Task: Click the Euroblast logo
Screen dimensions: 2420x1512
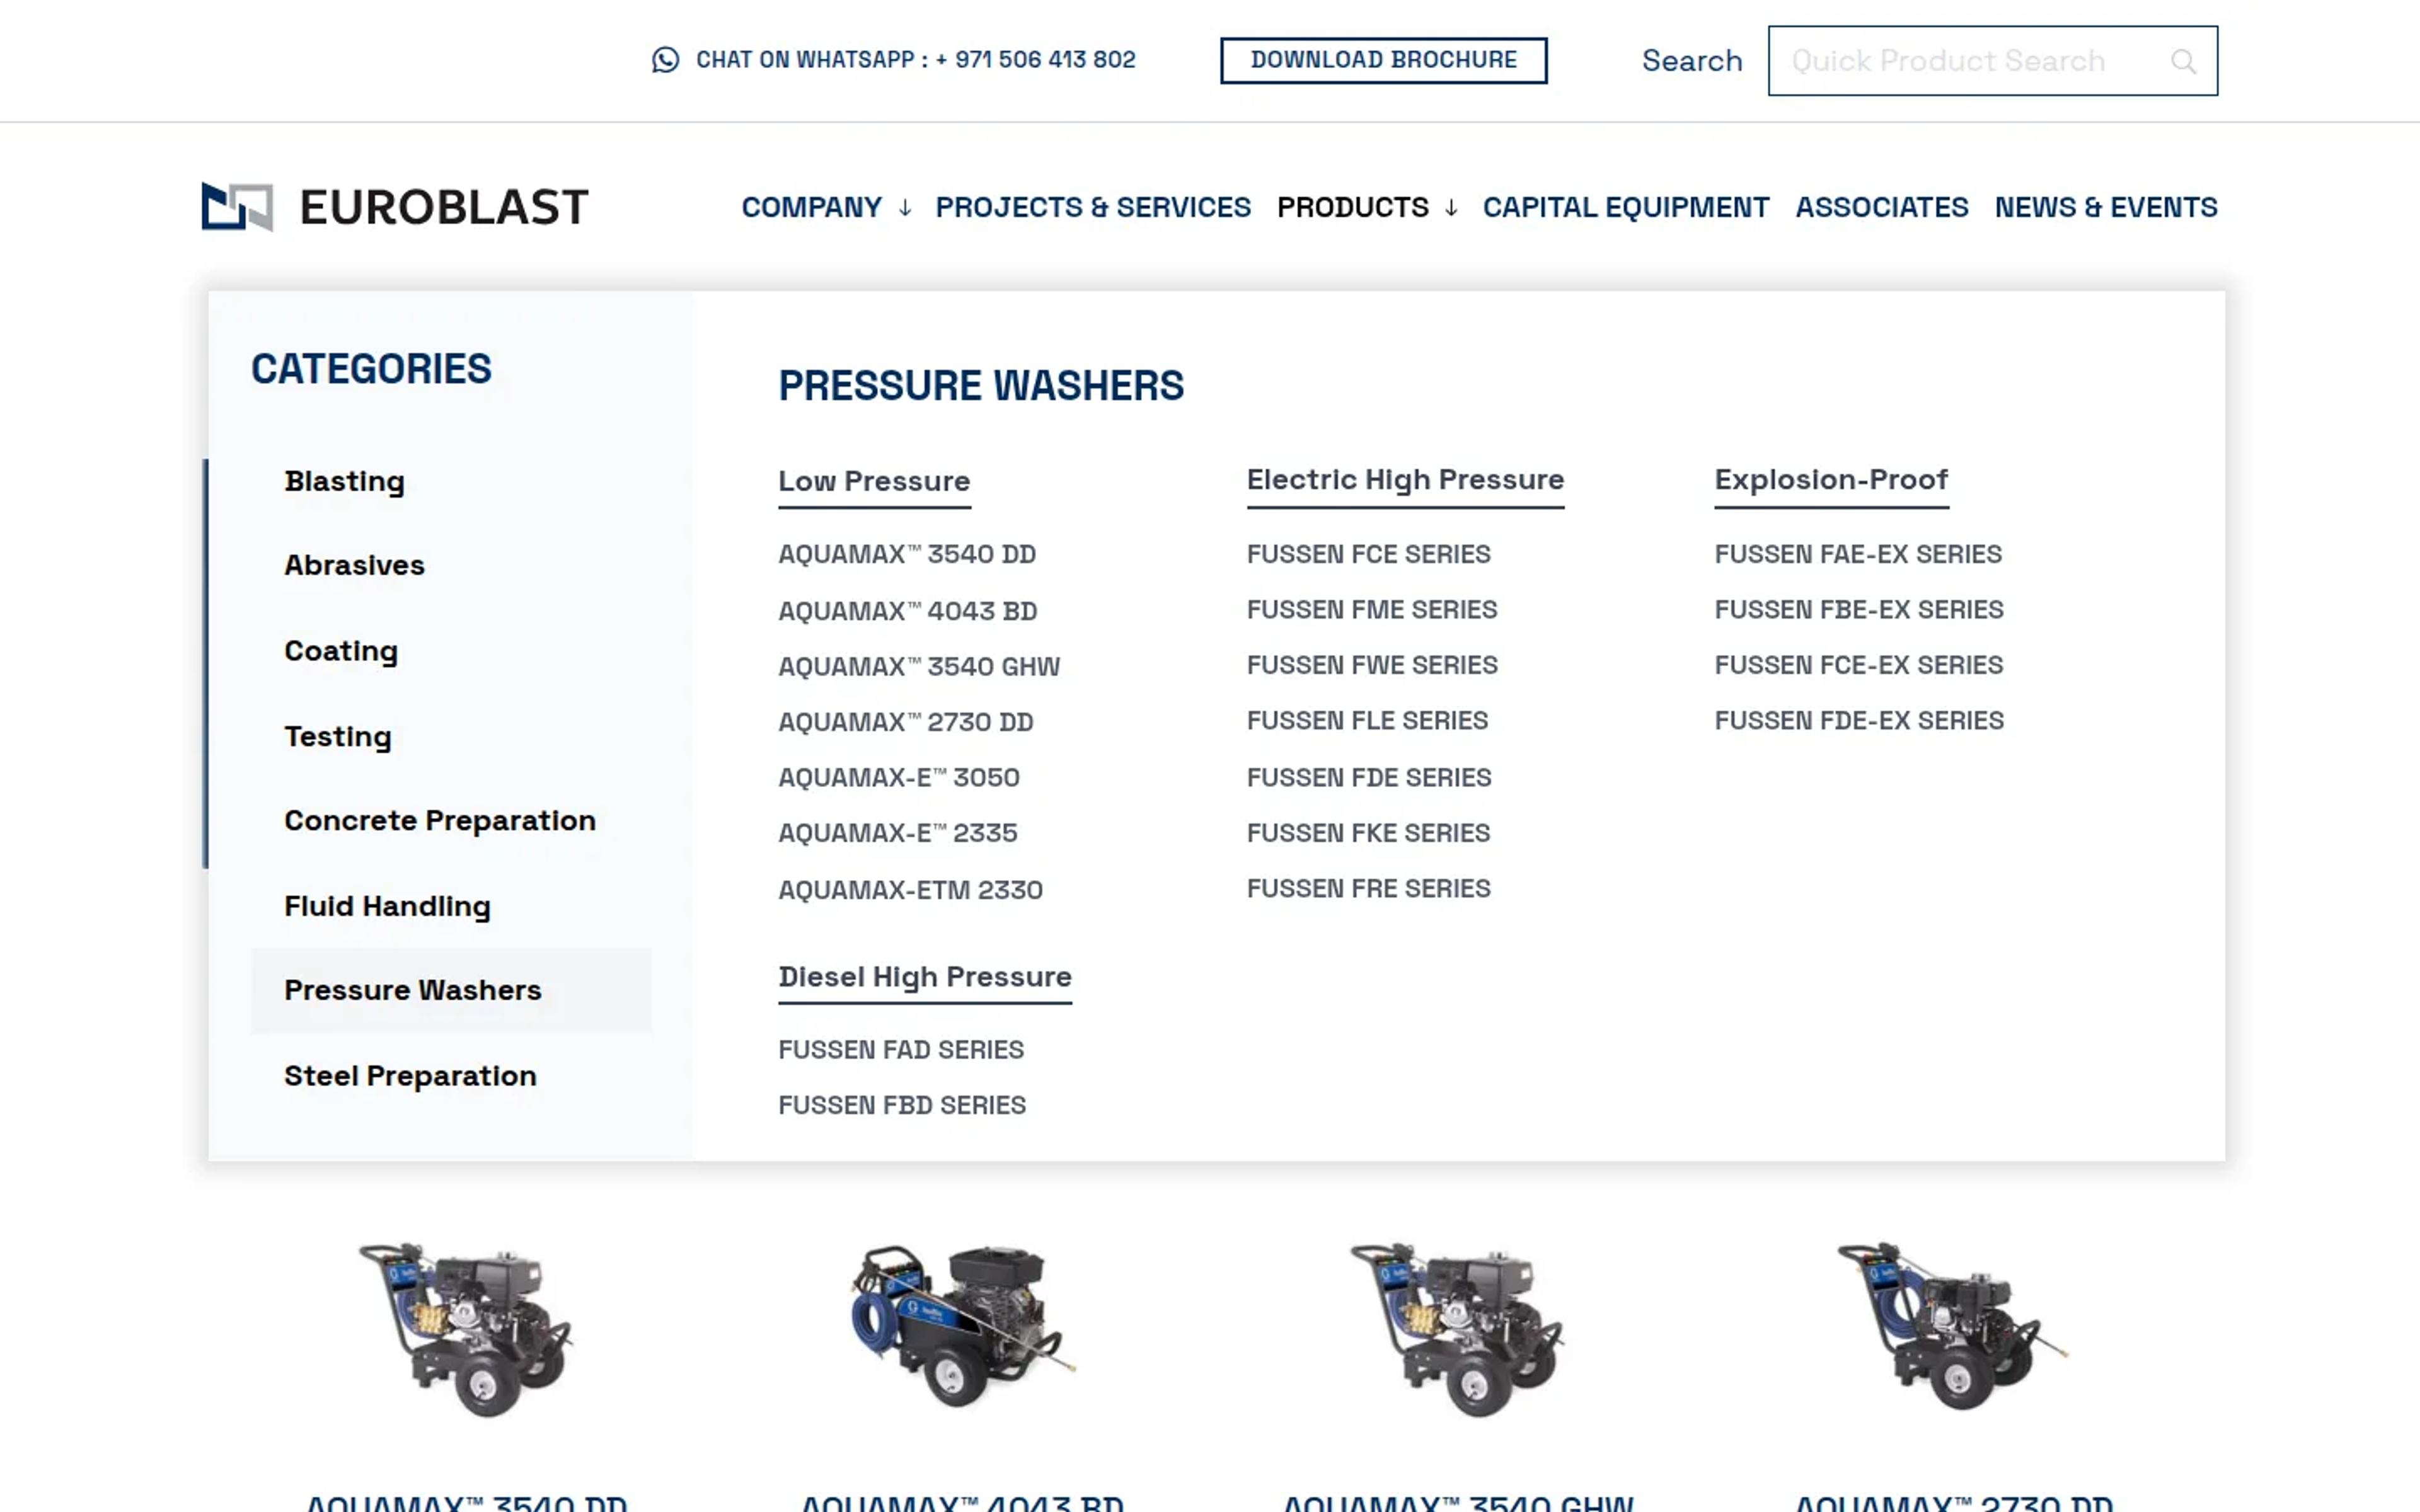Action: pos(395,207)
